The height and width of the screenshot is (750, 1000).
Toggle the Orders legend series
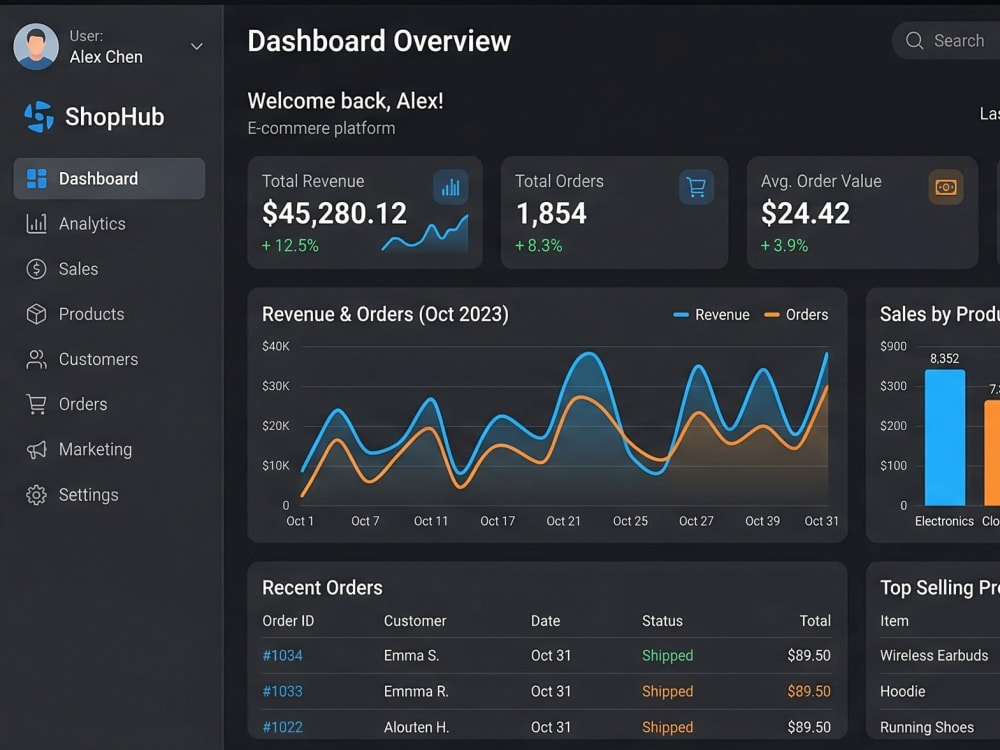click(x=796, y=314)
